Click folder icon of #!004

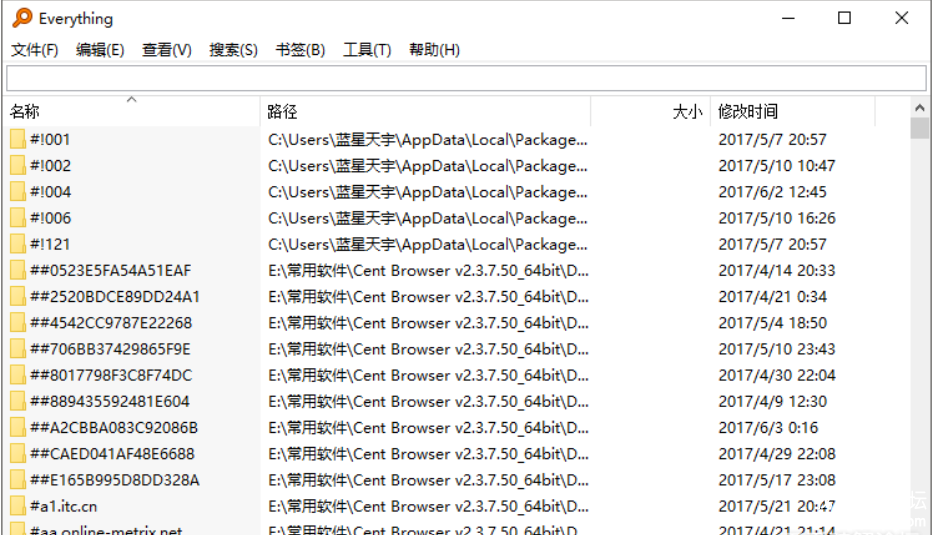point(18,192)
